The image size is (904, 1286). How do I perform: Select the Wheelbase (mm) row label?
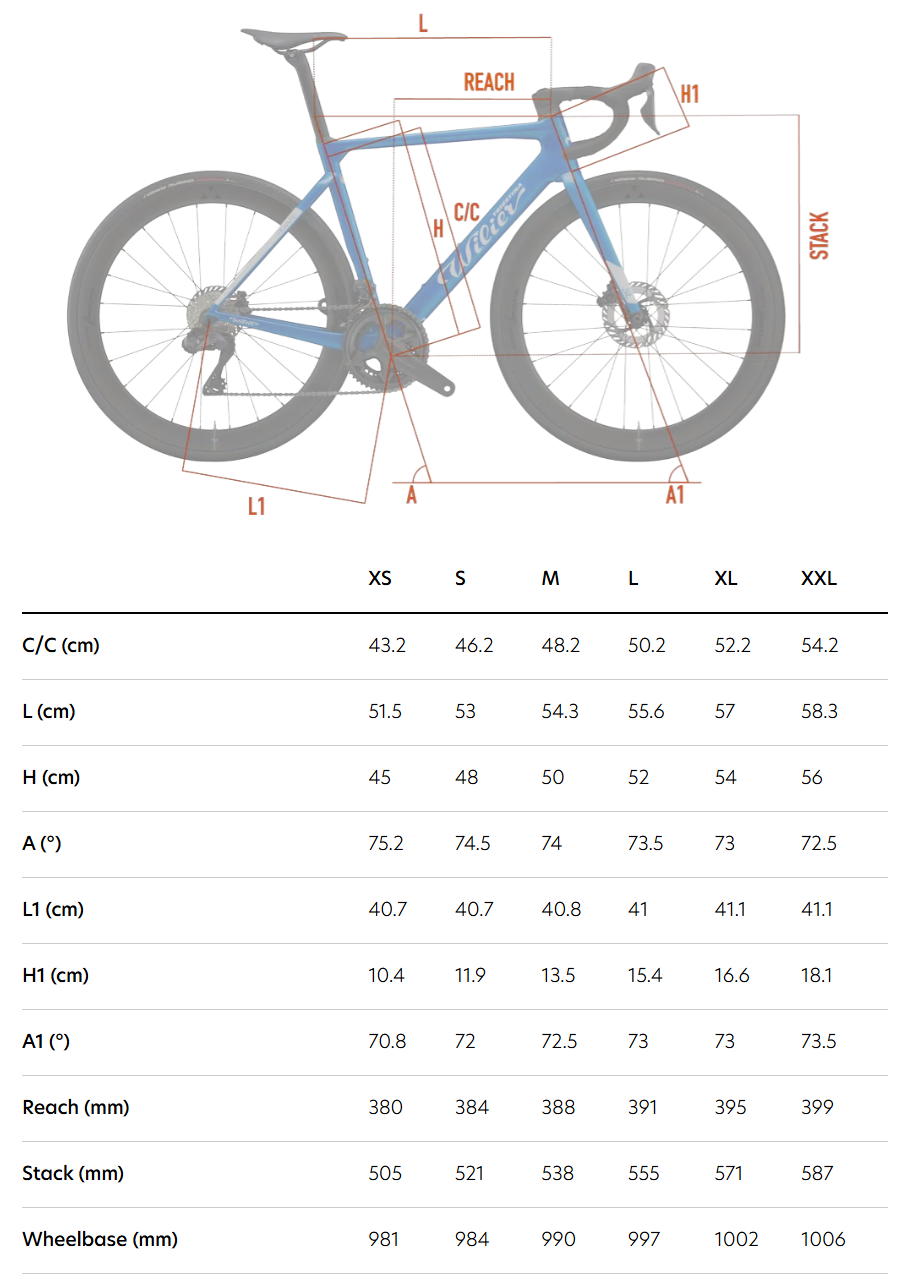point(100,1239)
